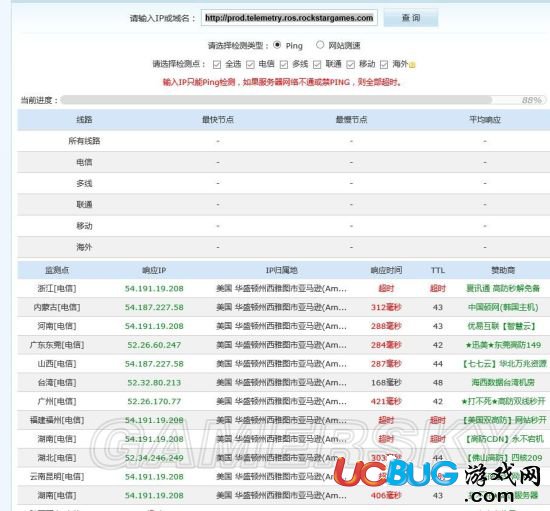Click the progress bar at 88%
The image size is (550, 511).
pyautogui.click(x=303, y=100)
